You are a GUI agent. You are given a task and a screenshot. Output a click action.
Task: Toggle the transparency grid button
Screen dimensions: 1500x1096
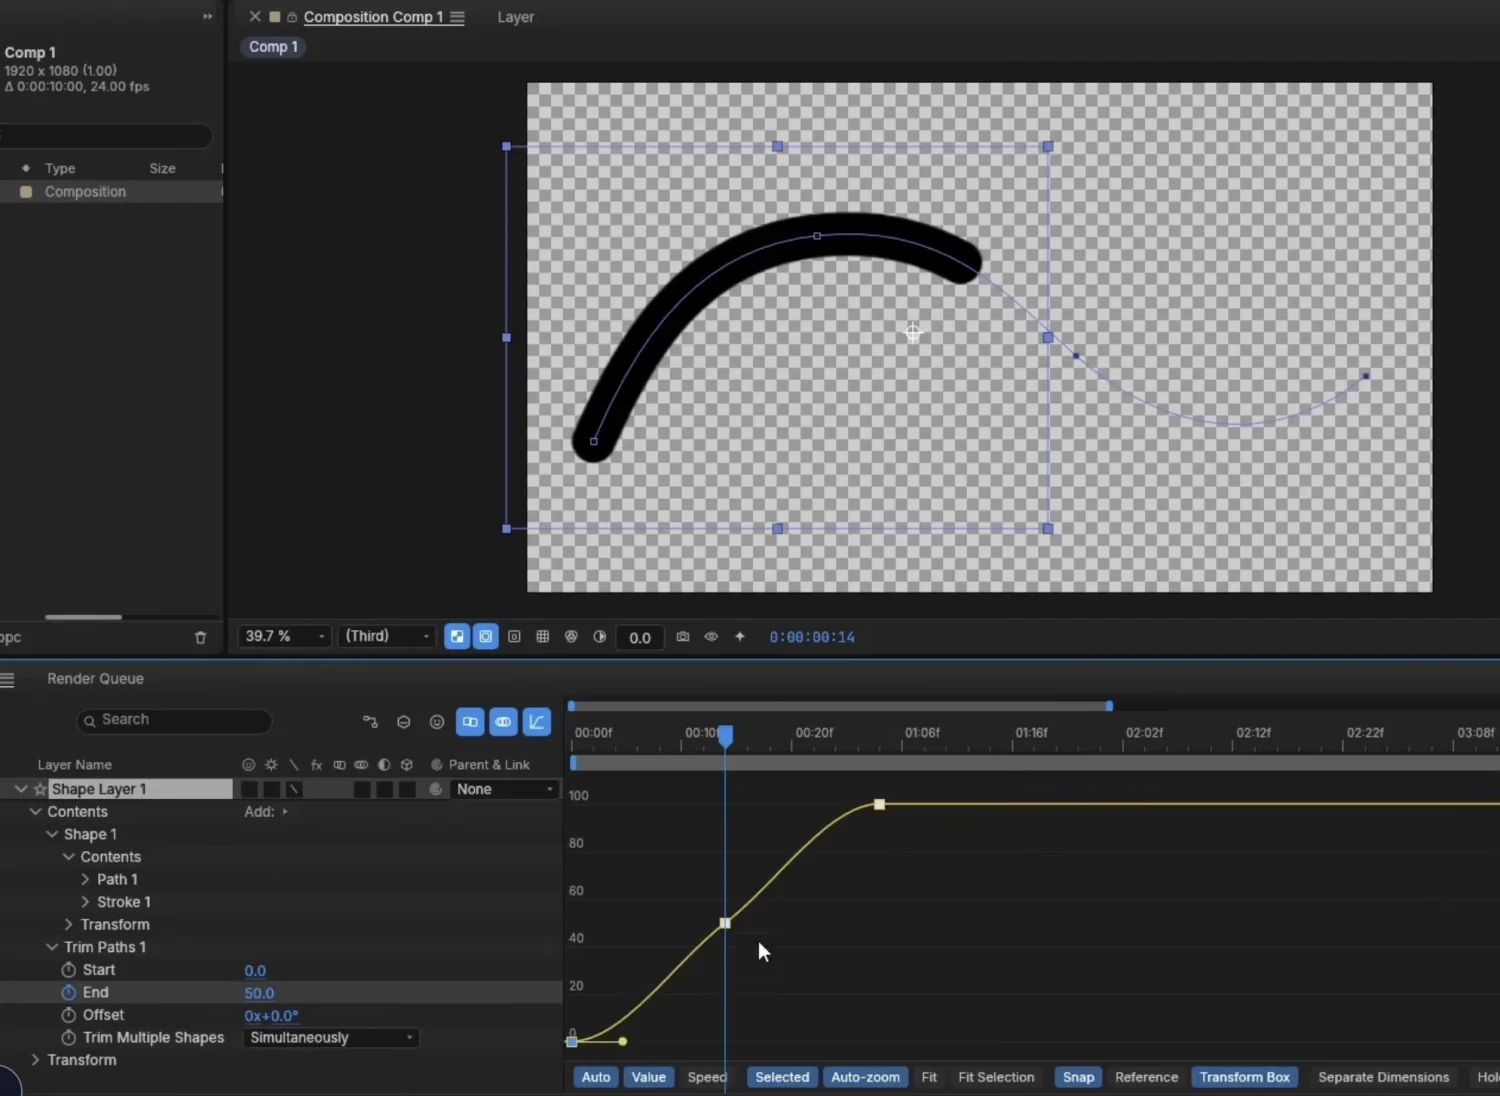pos(457,637)
